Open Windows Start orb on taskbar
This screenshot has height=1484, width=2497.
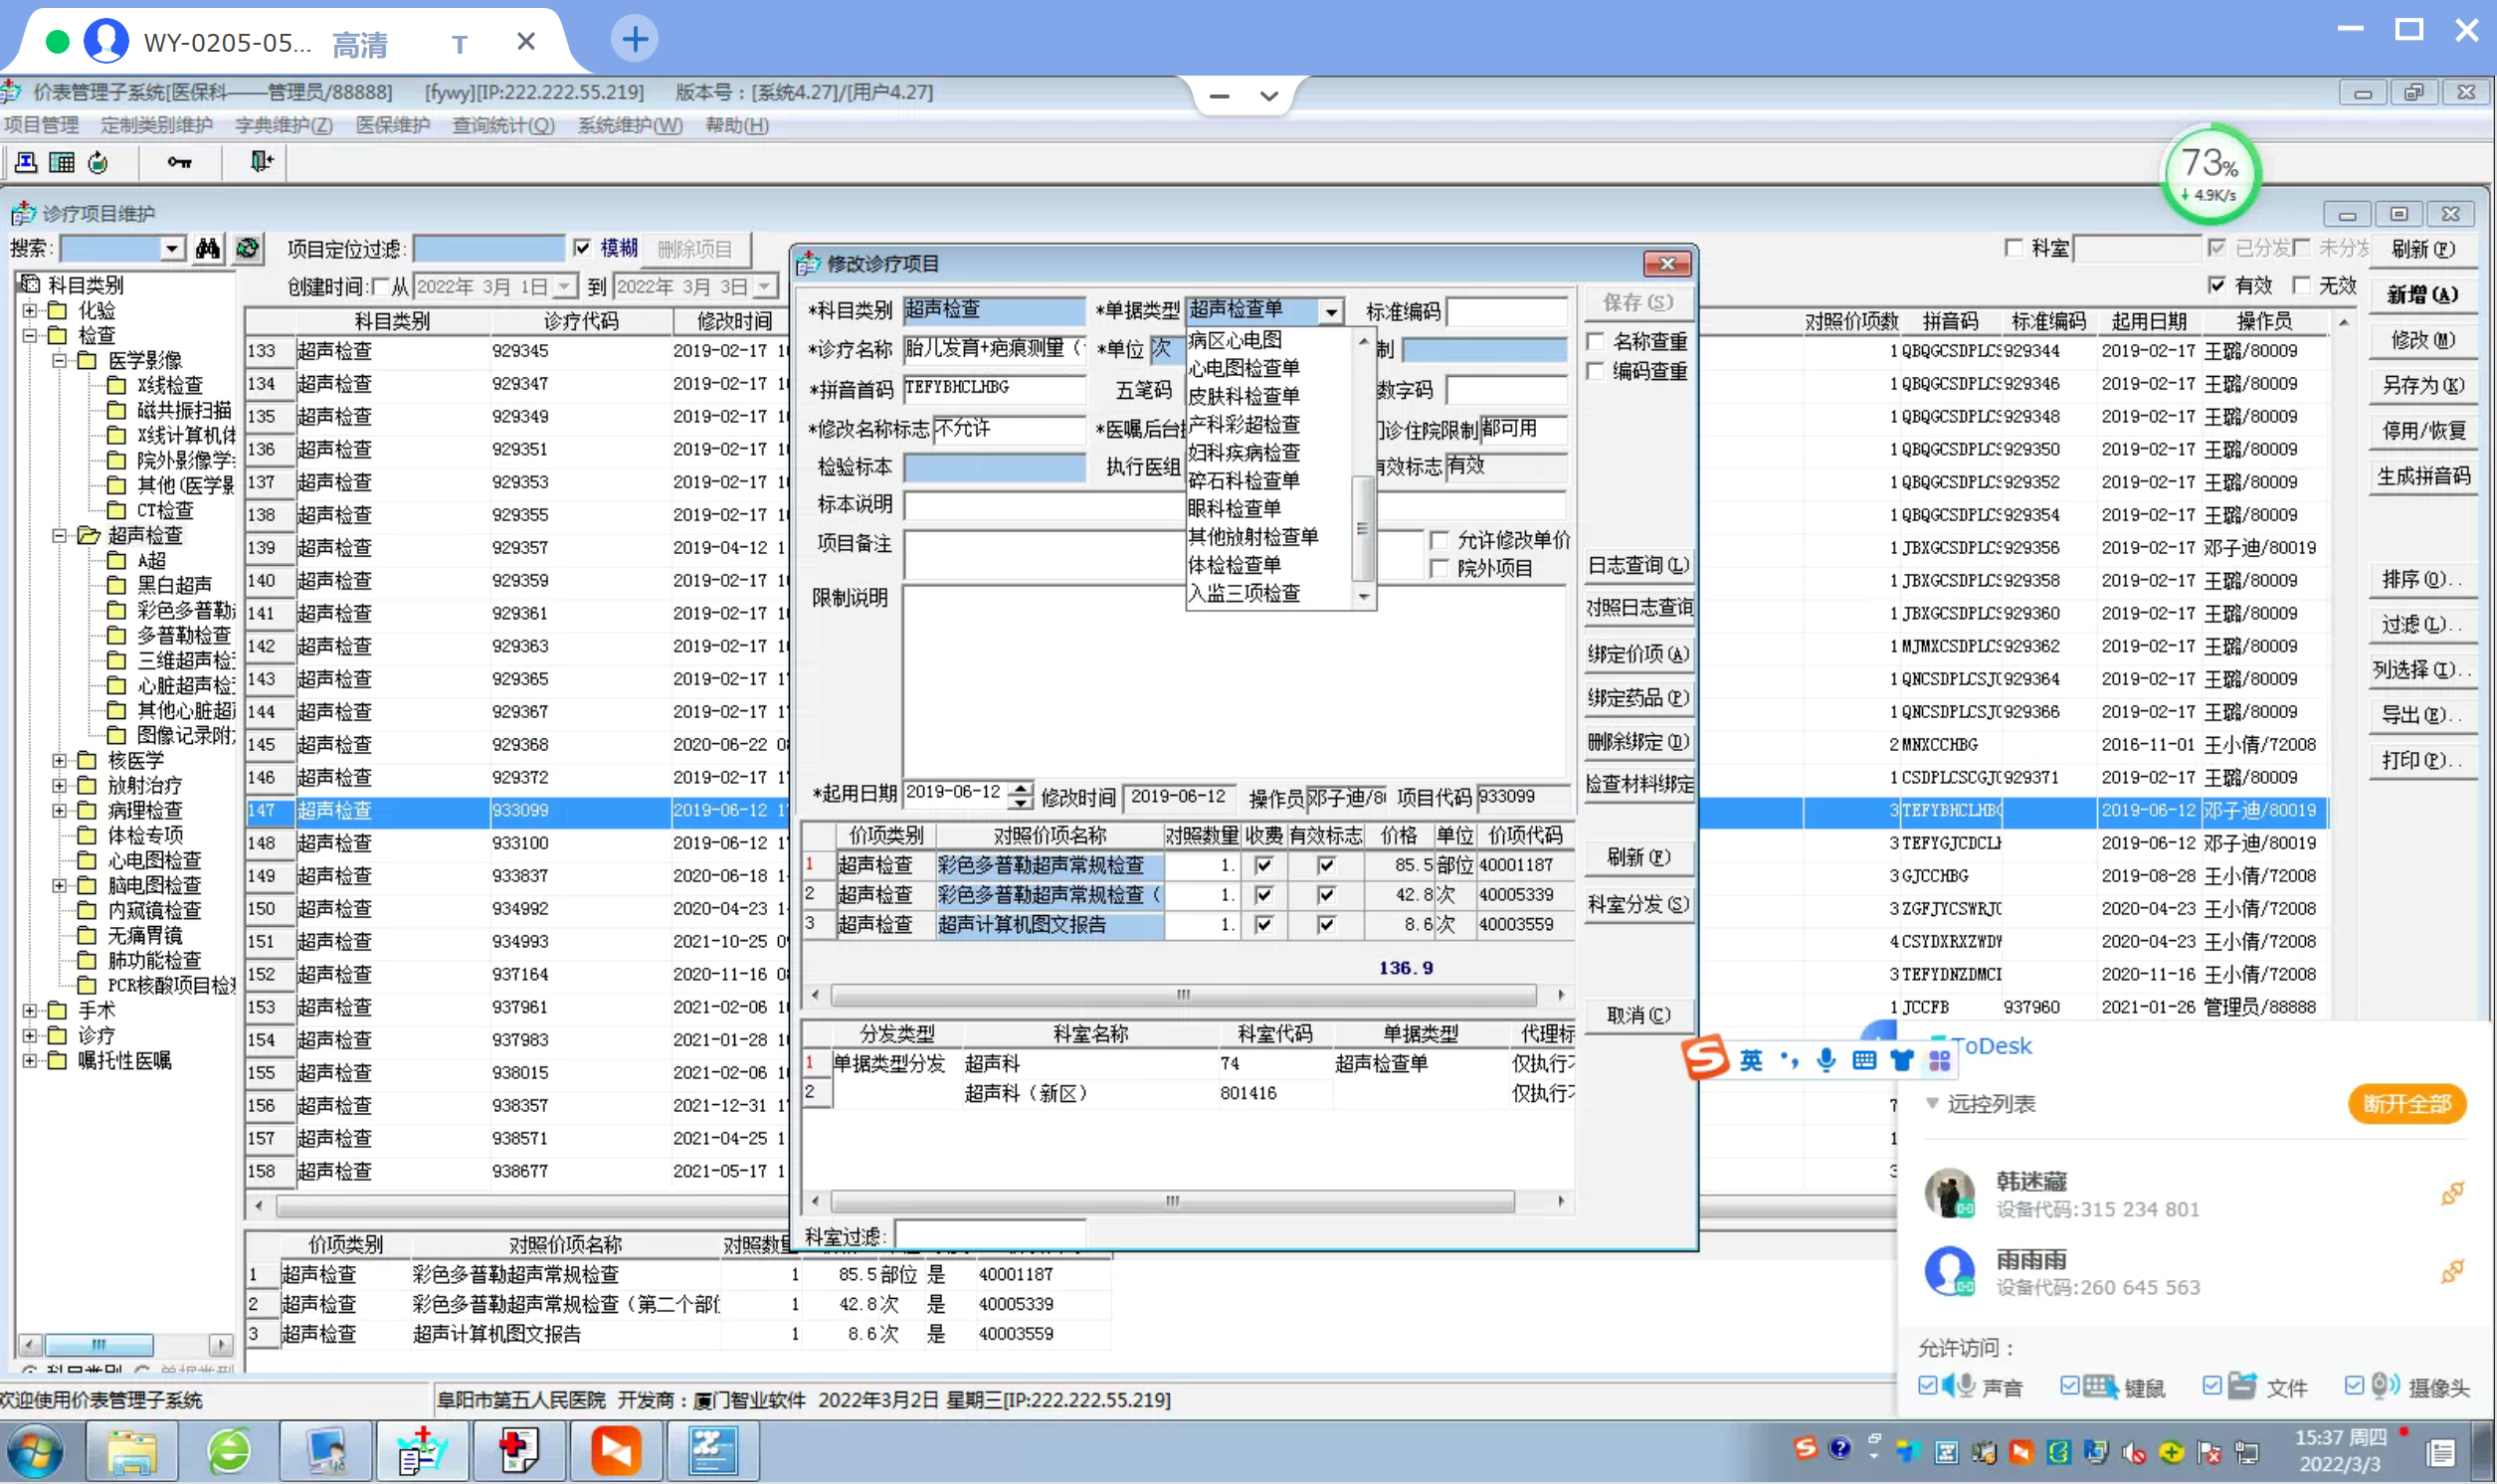coord(36,1451)
